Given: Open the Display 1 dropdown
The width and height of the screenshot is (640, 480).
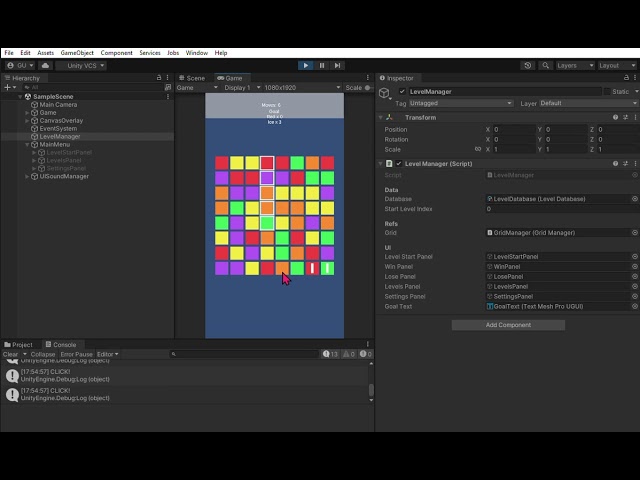Looking at the screenshot, I should [x=242, y=88].
